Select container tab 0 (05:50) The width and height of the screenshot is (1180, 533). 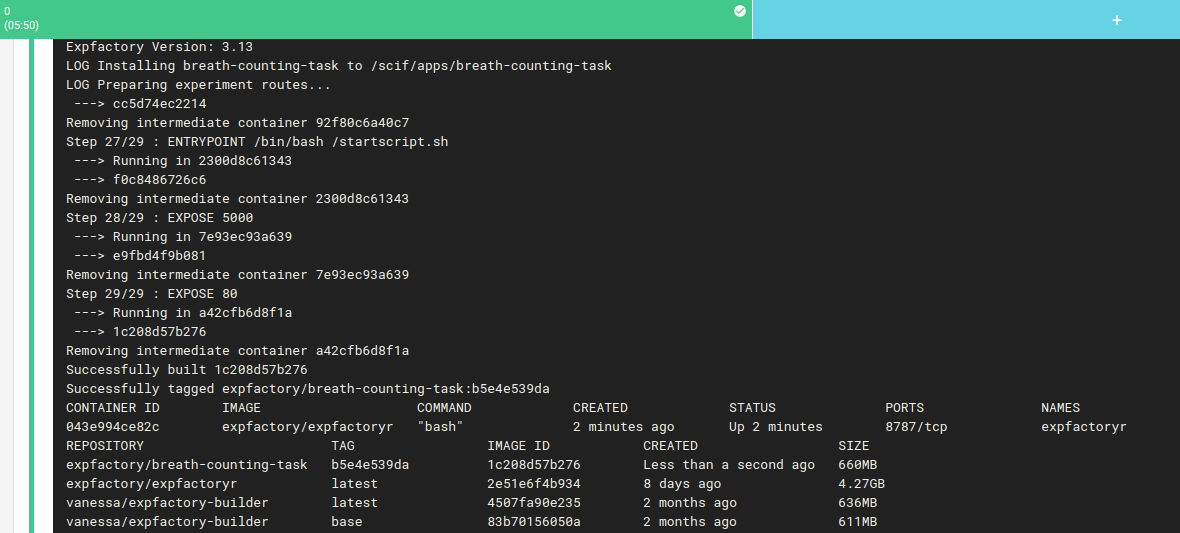click(376, 19)
